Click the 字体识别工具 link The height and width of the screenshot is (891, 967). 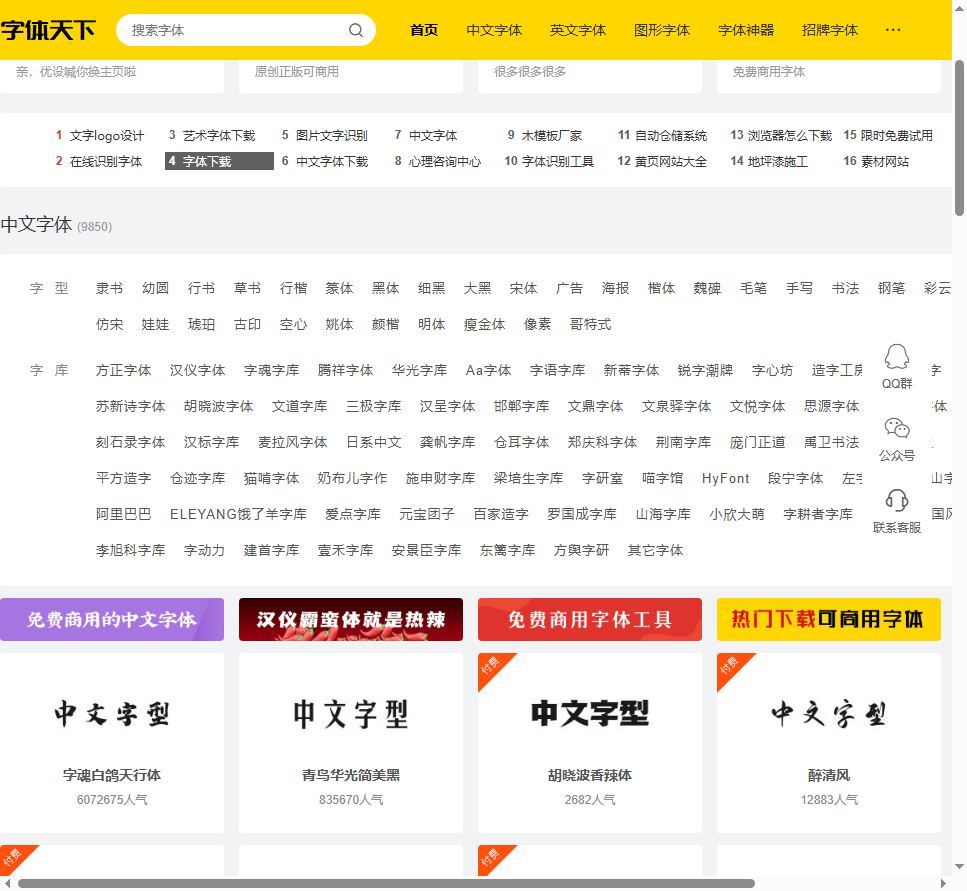point(558,162)
